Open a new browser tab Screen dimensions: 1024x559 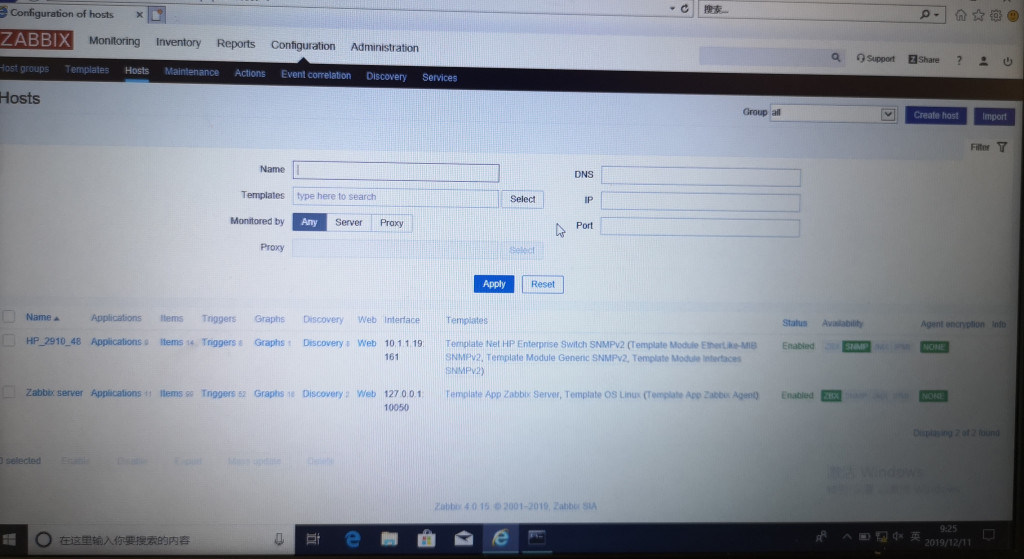(x=157, y=14)
